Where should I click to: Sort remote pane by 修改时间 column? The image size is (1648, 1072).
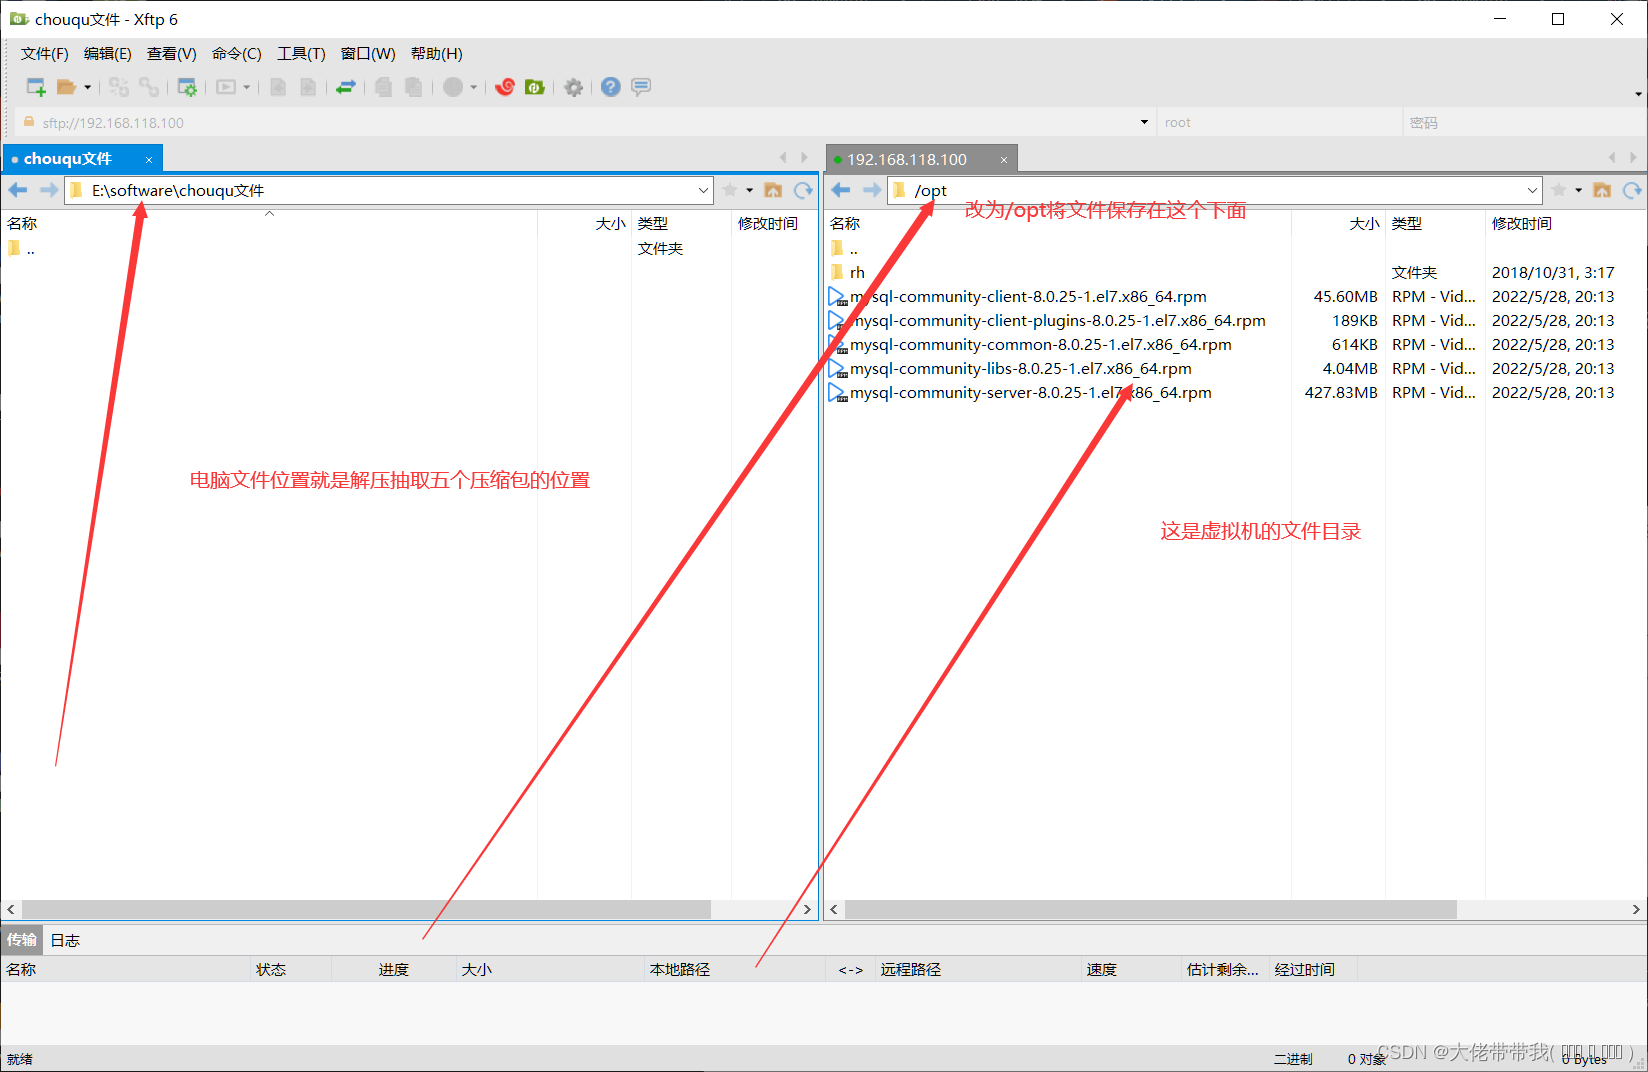click(1522, 223)
